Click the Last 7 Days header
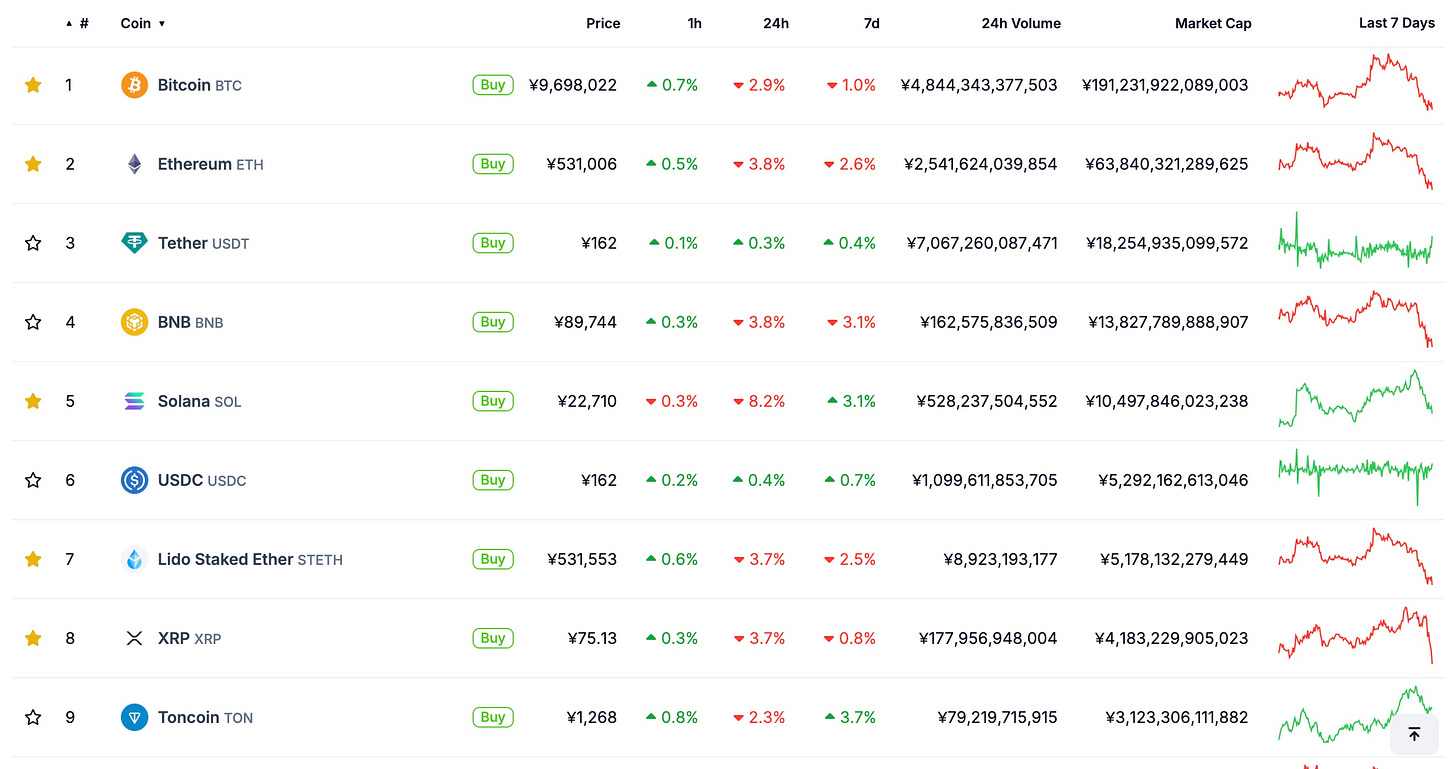This screenshot has width=1456, height=769. [1397, 23]
